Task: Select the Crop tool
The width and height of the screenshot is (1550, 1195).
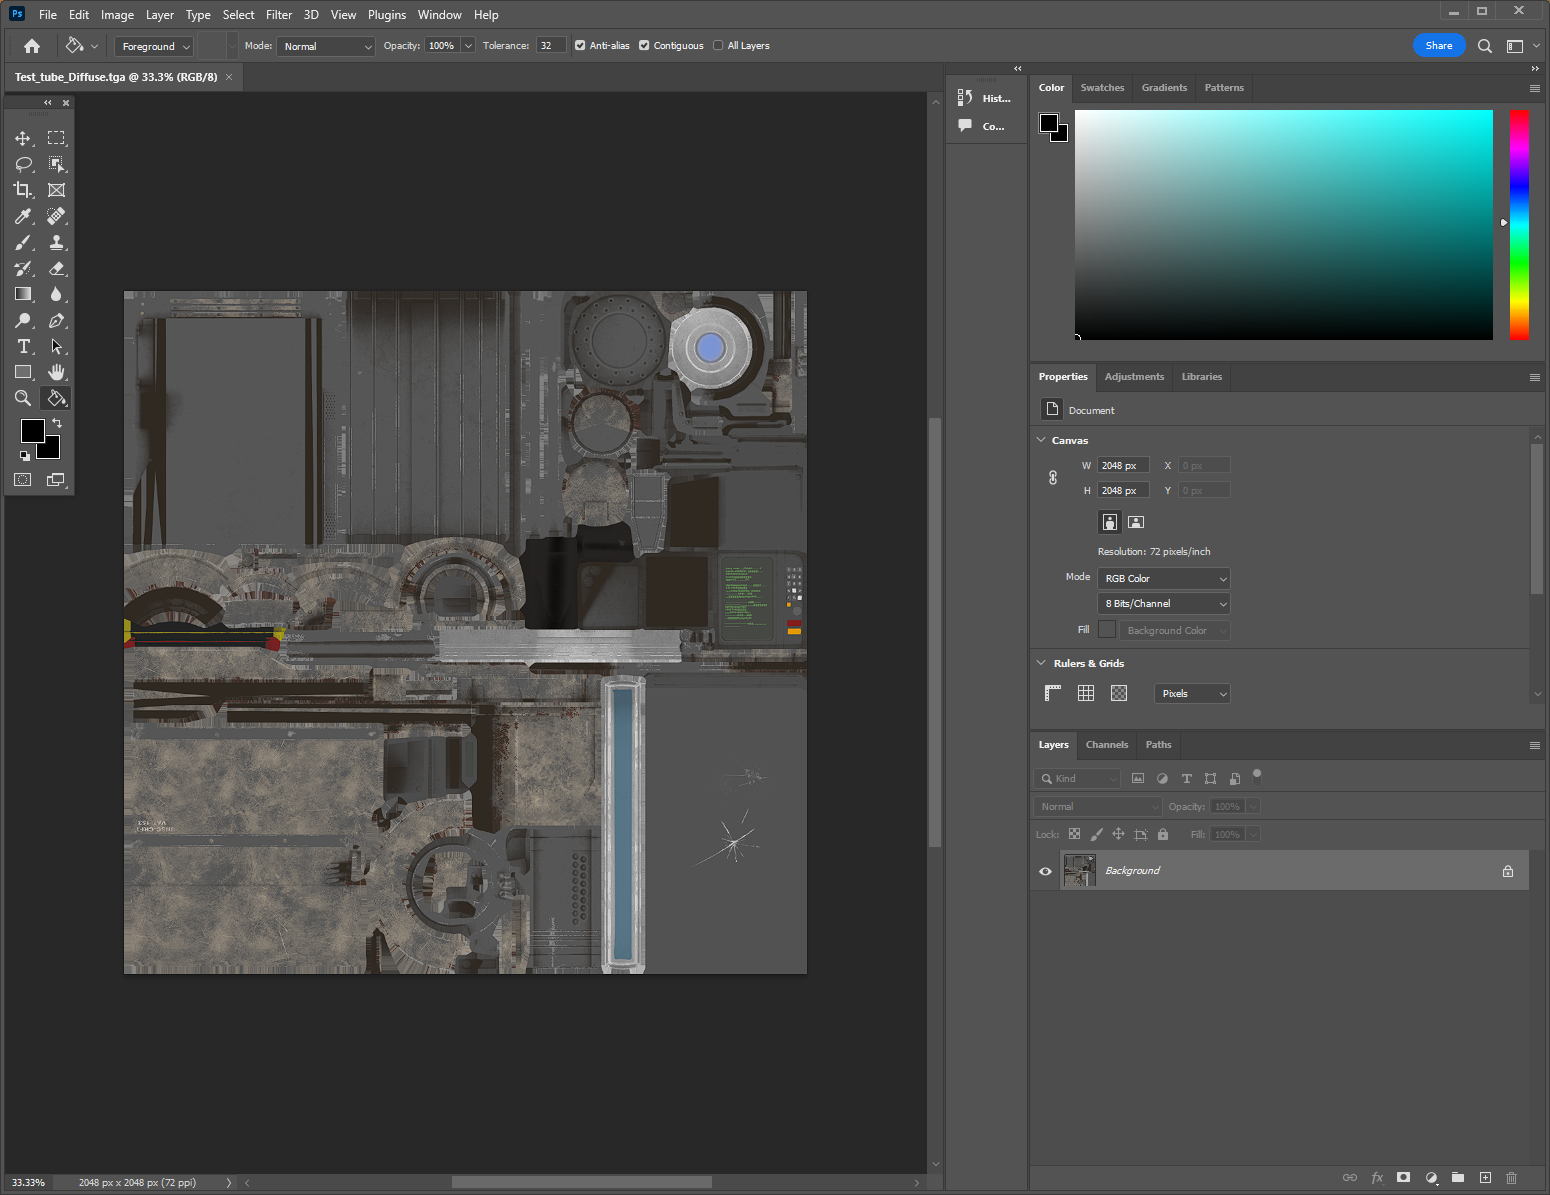Action: pos(23,190)
